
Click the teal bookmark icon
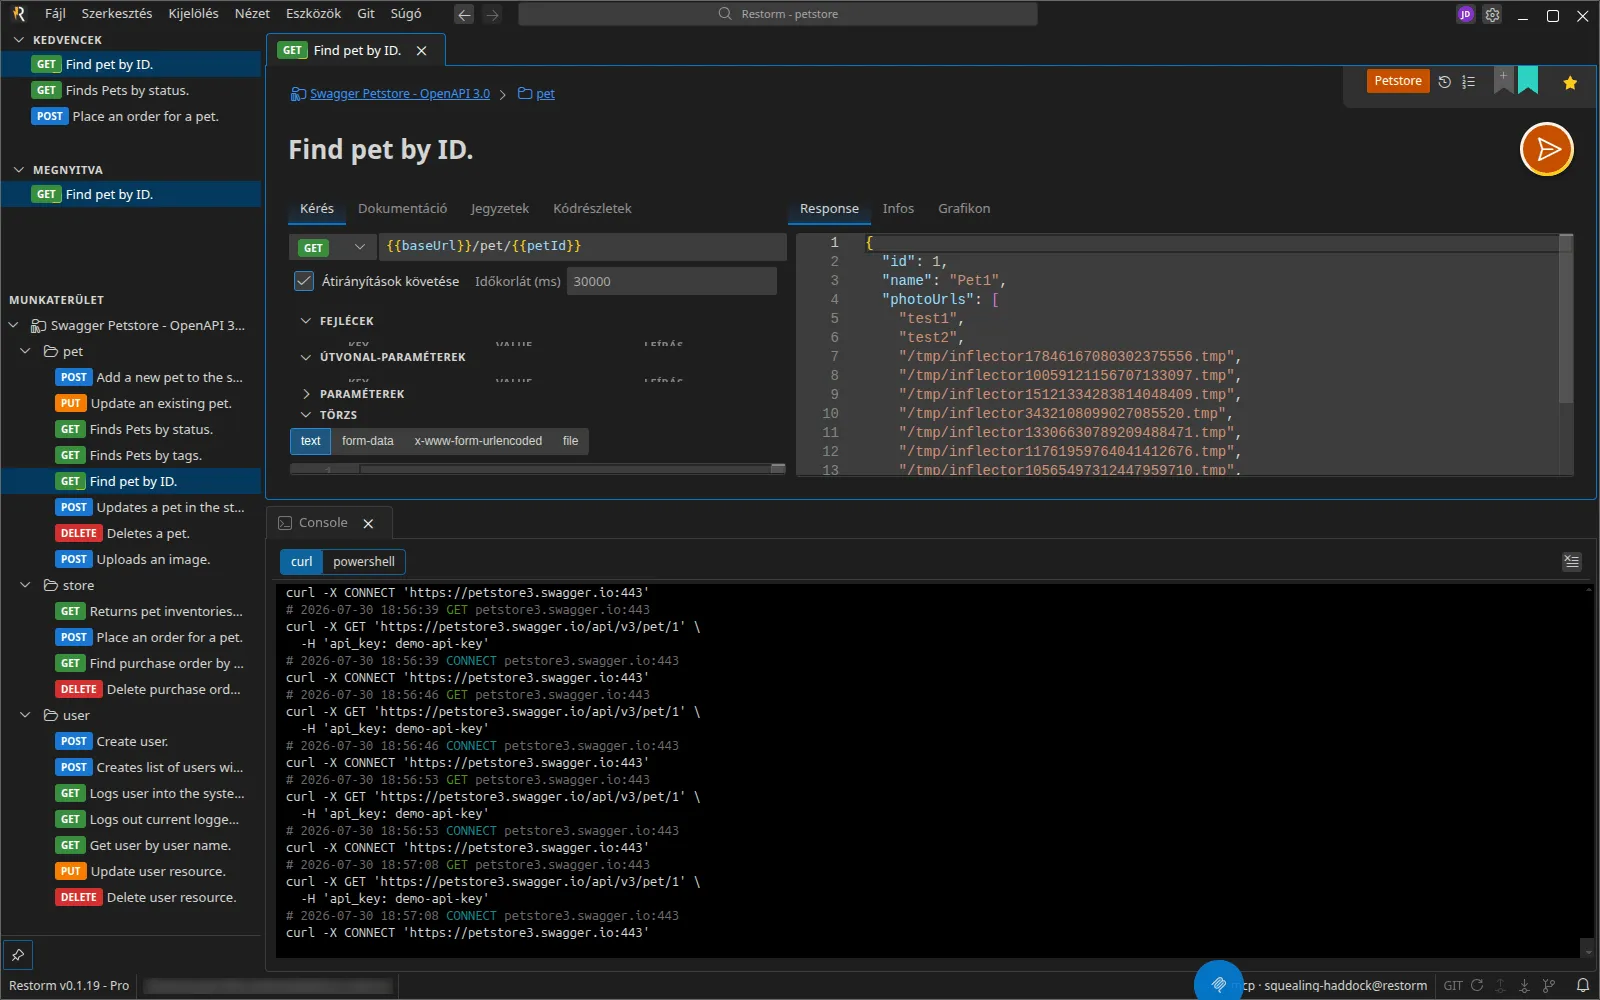pyautogui.click(x=1528, y=80)
